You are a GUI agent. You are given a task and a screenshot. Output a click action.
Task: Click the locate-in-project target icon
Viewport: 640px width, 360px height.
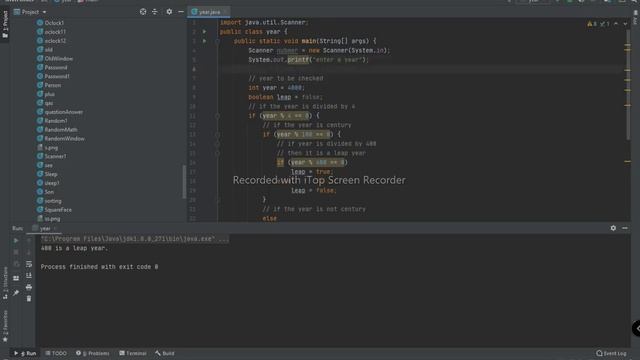click(143, 12)
